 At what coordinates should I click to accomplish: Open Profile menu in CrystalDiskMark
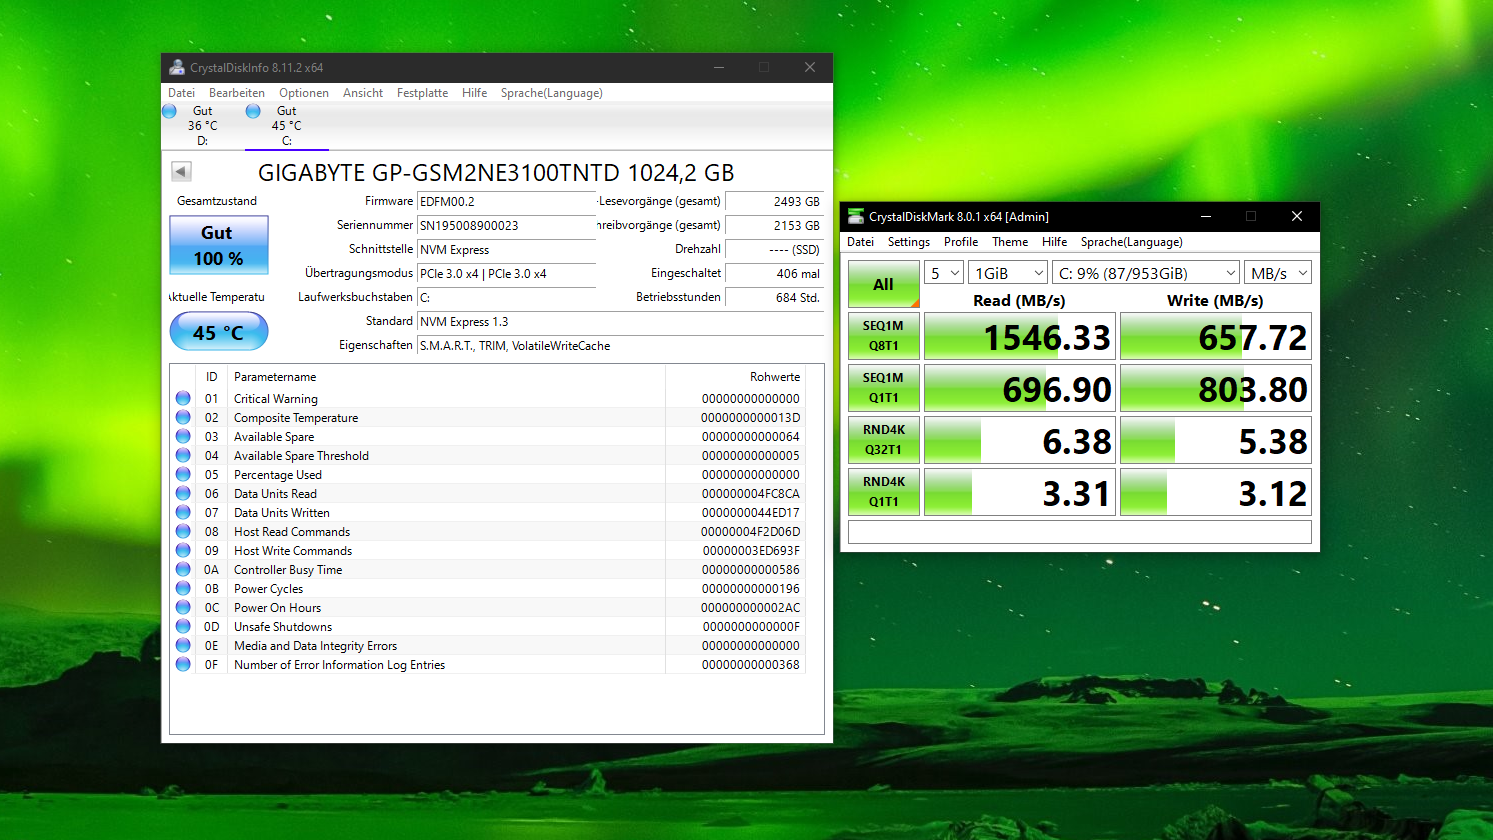tap(961, 242)
